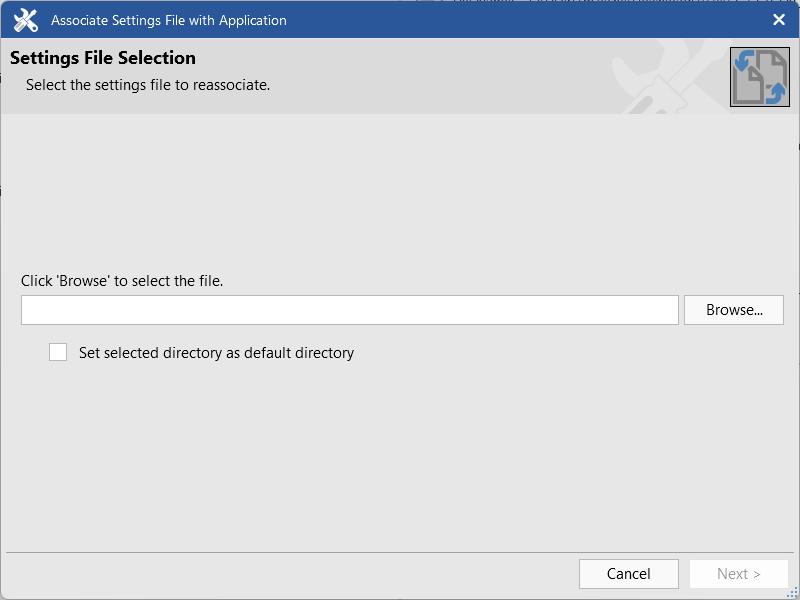Image resolution: width=800 pixels, height=600 pixels.
Task: Click the 'Set selected directory as default directory' label
Action: coord(216,353)
